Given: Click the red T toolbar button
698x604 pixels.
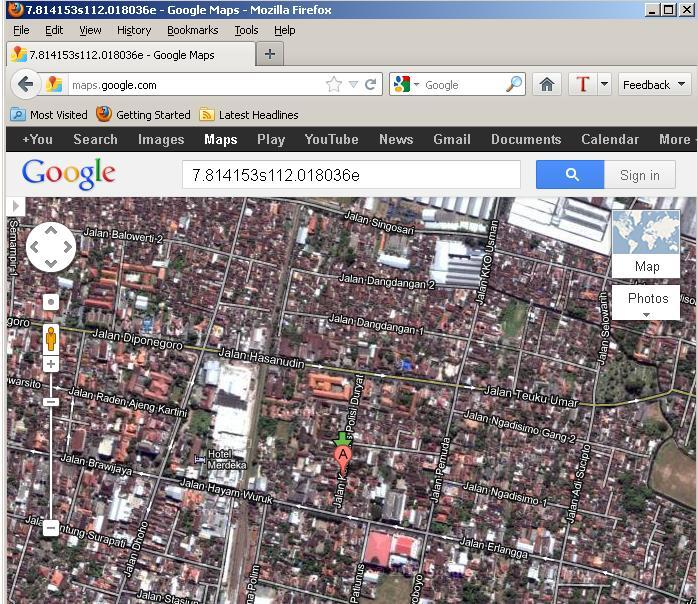Looking at the screenshot, I should 583,84.
